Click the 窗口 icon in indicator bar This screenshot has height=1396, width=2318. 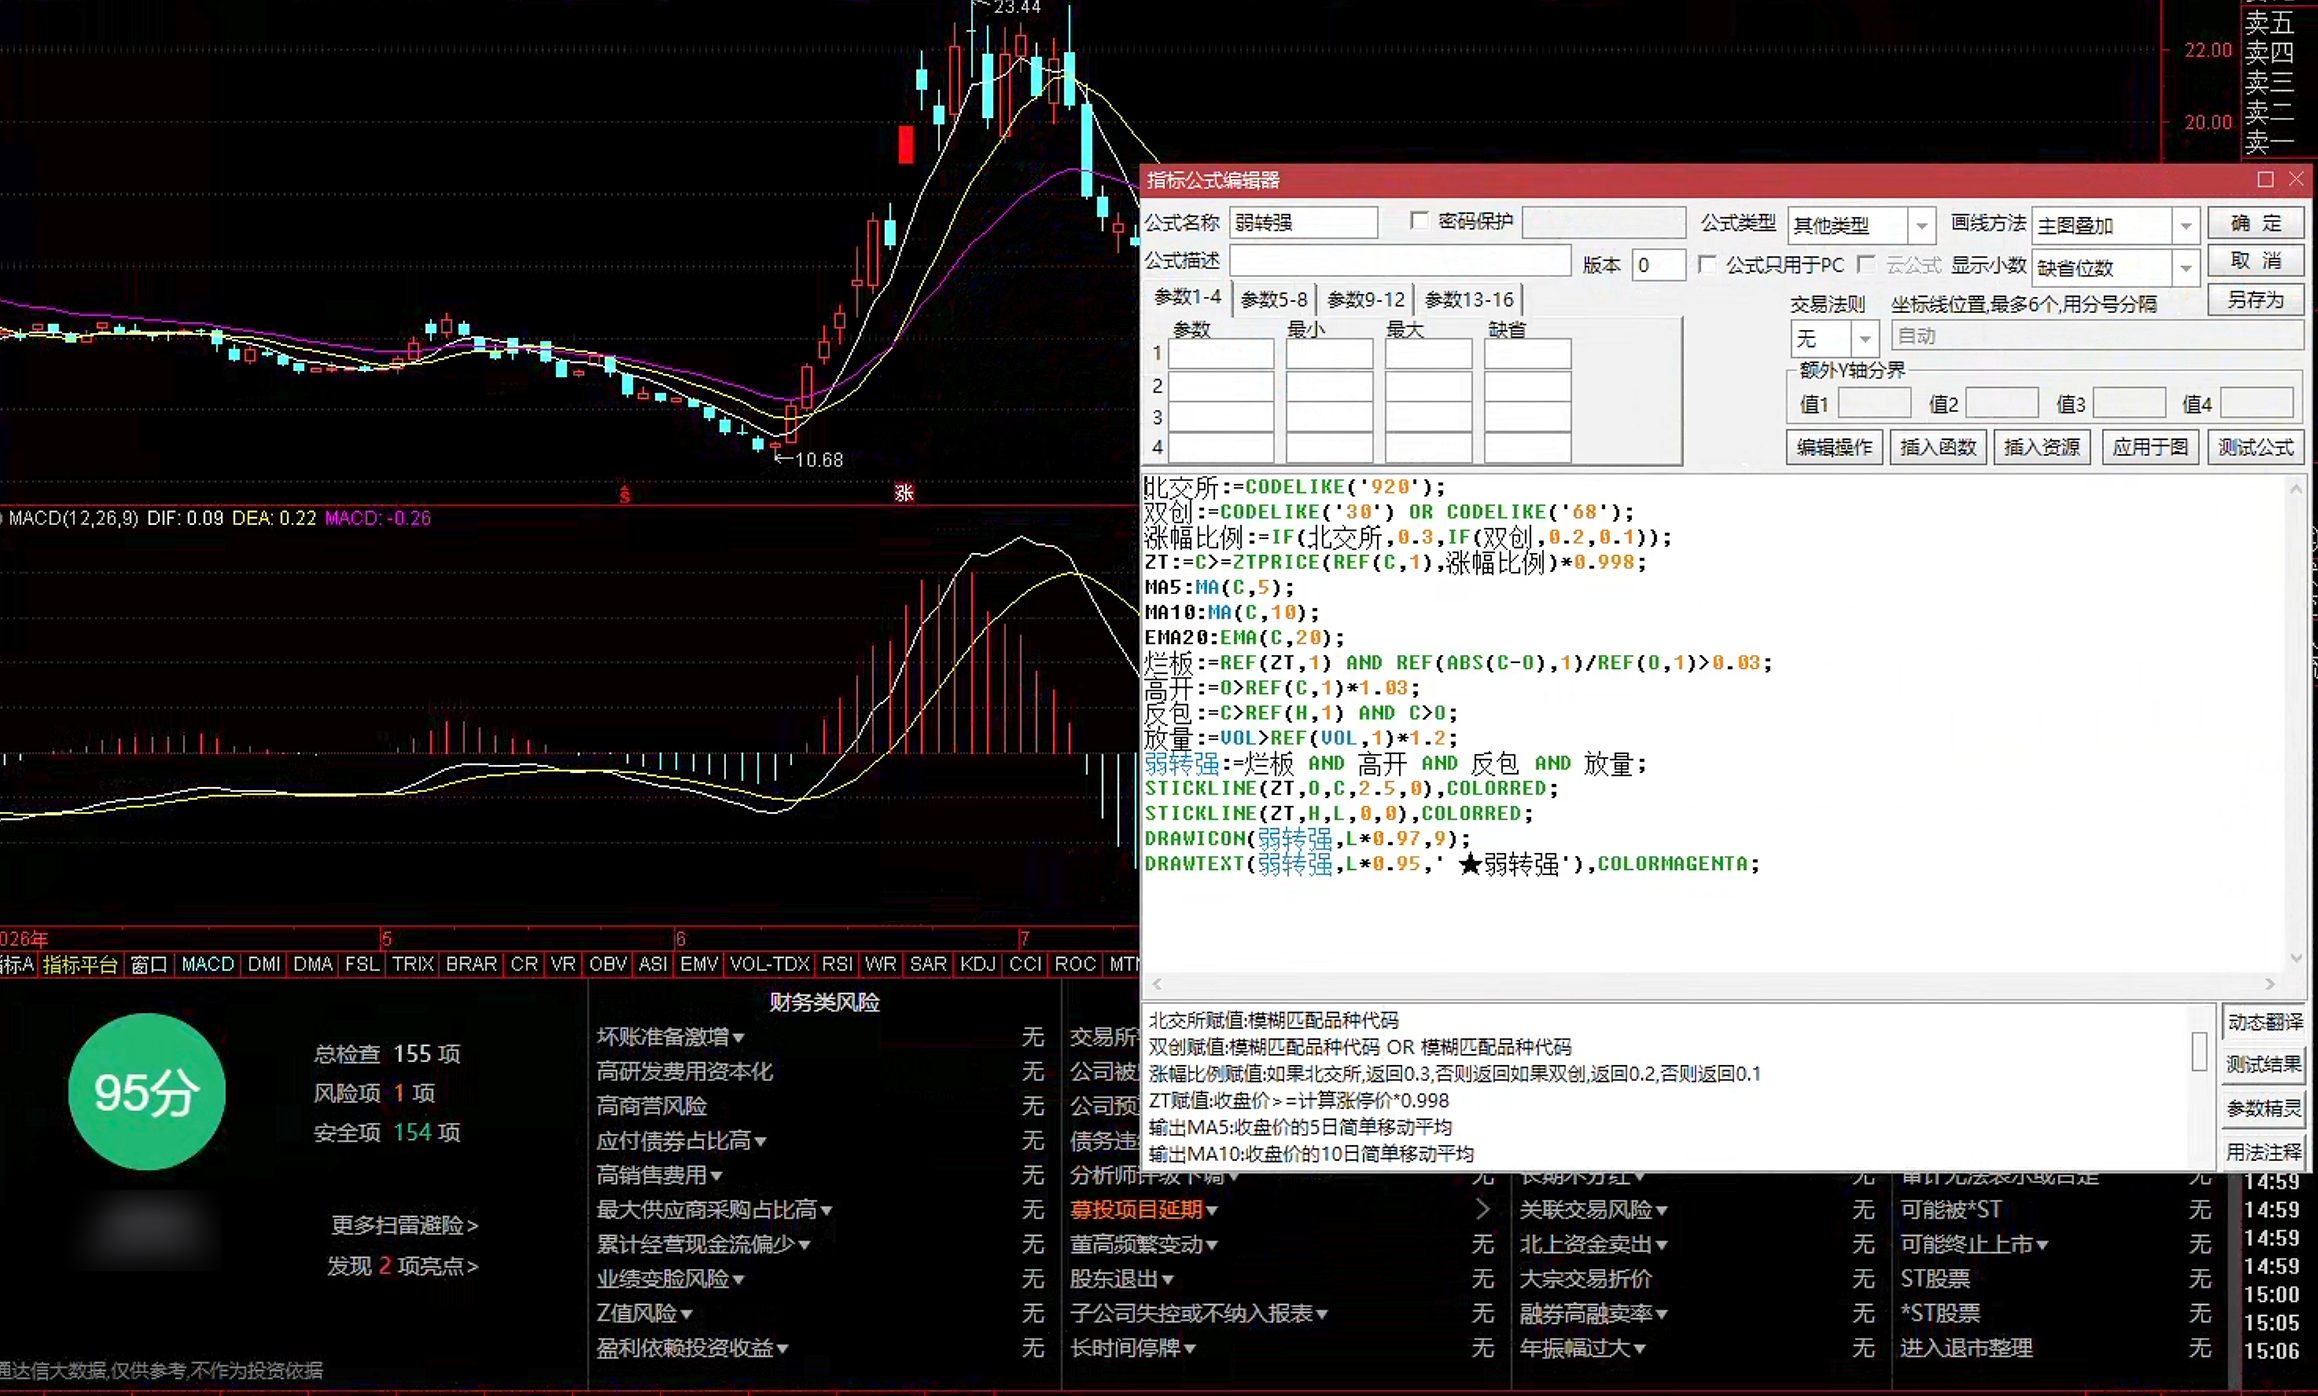[x=149, y=965]
